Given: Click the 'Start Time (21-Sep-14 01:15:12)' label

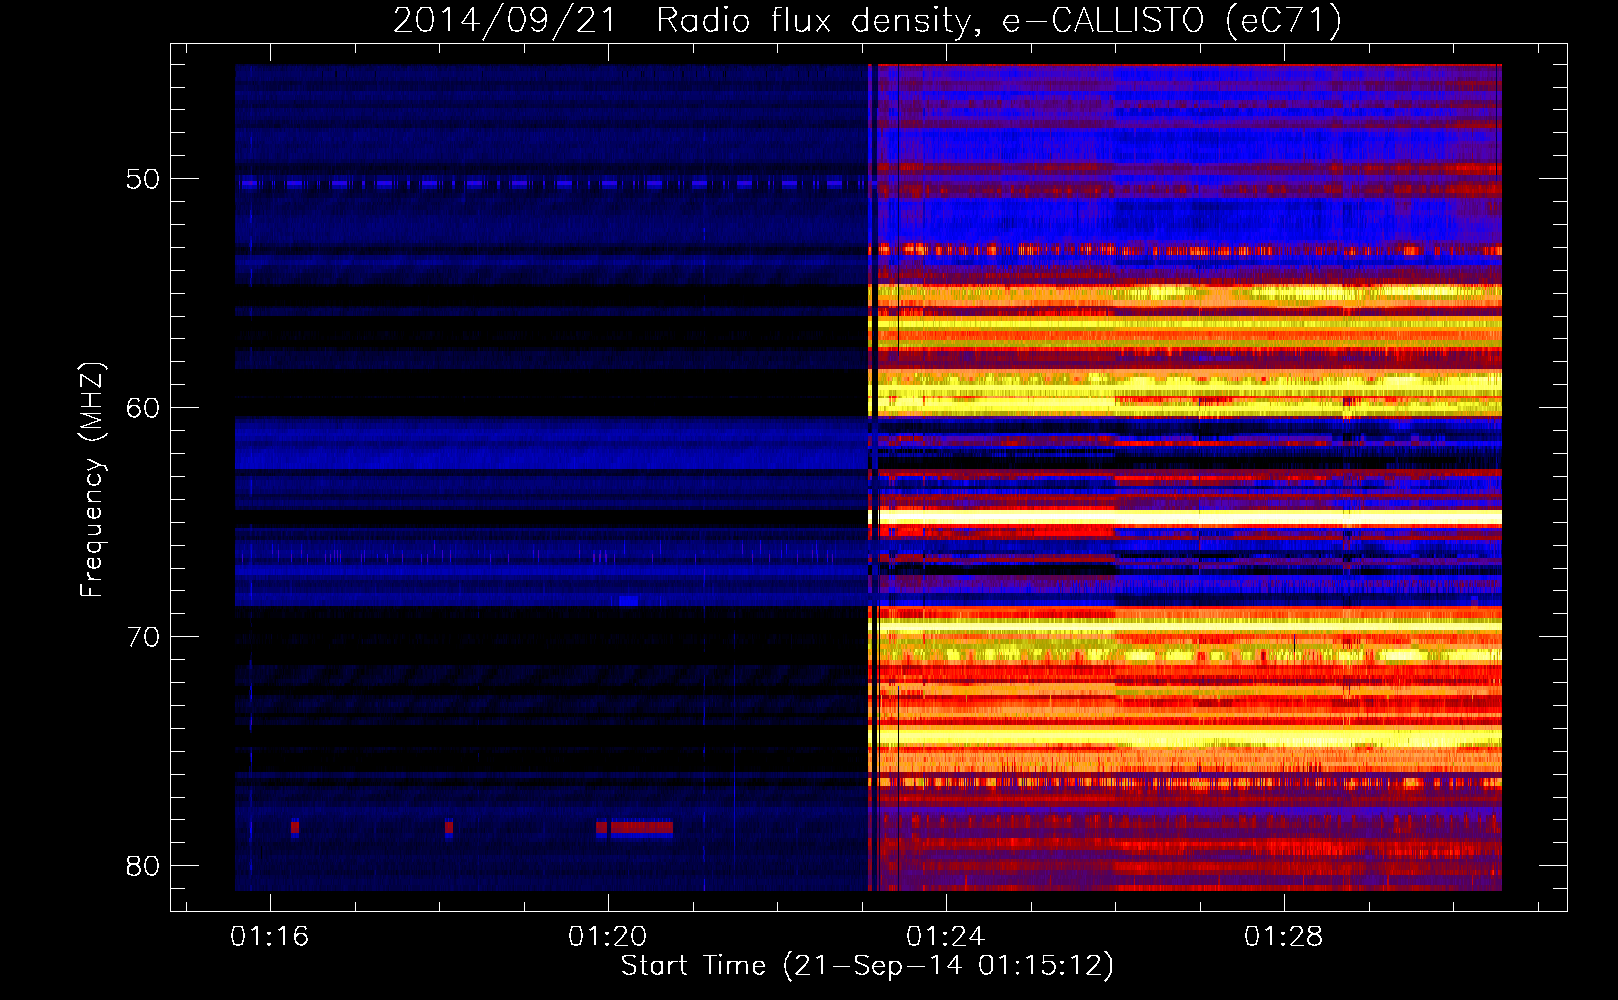Looking at the screenshot, I should click(867, 966).
